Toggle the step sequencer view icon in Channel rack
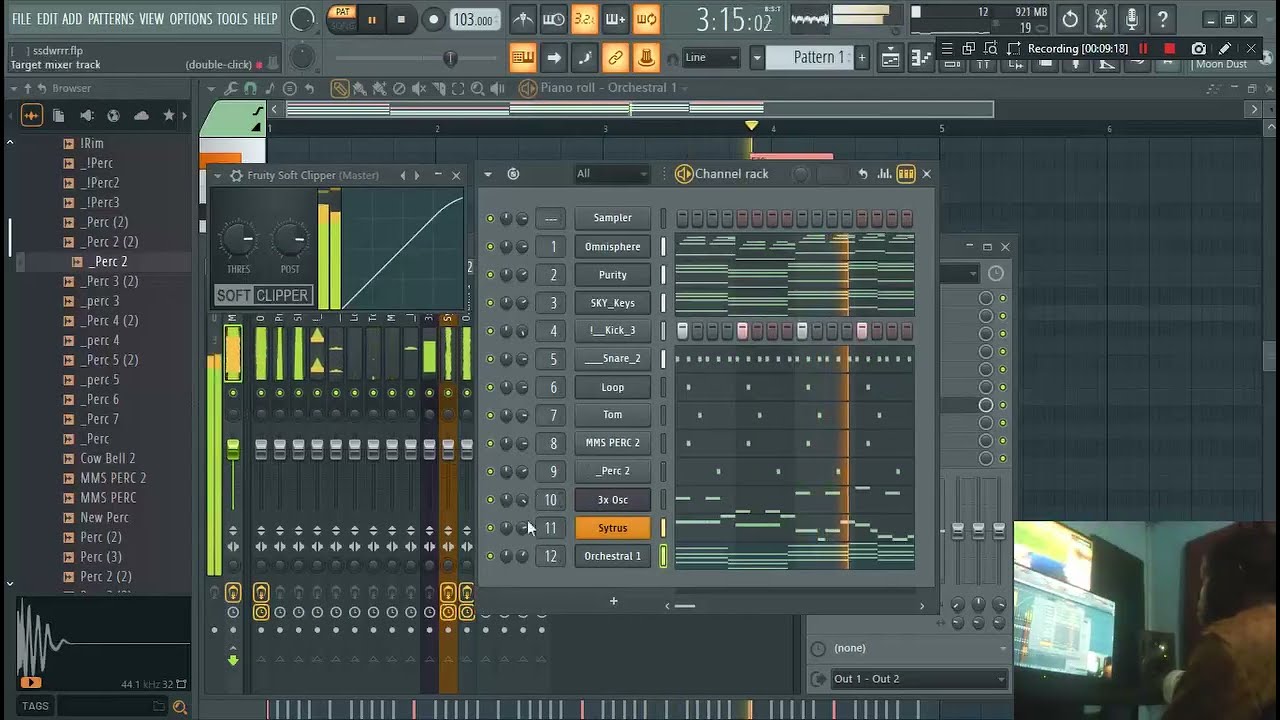This screenshot has height=720, width=1280. tap(906, 174)
